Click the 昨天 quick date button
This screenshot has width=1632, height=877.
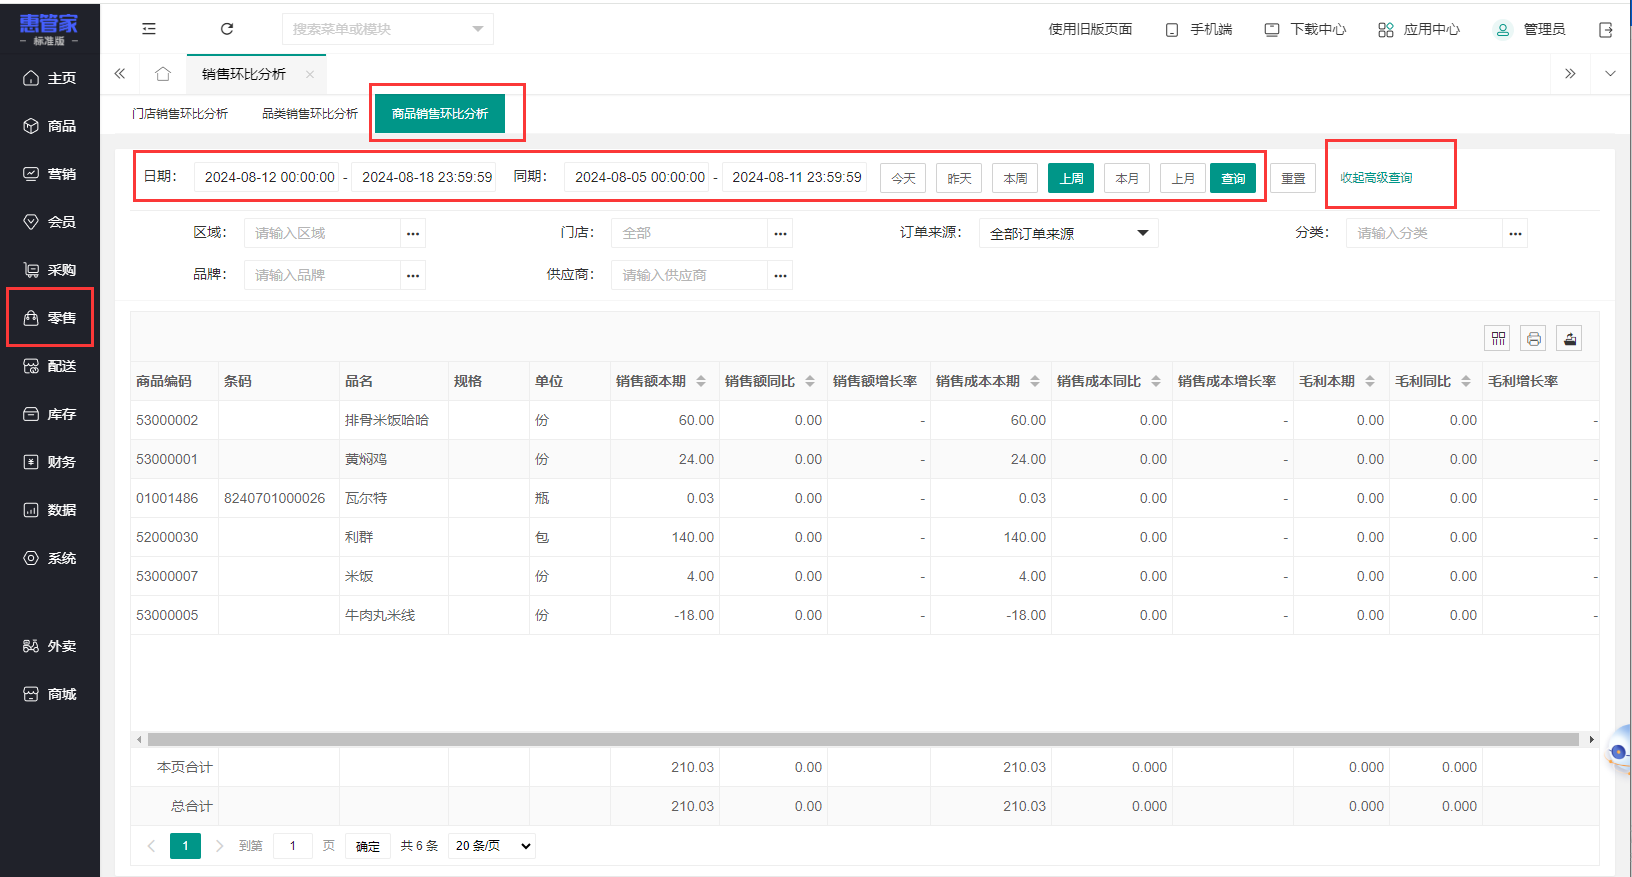(959, 178)
